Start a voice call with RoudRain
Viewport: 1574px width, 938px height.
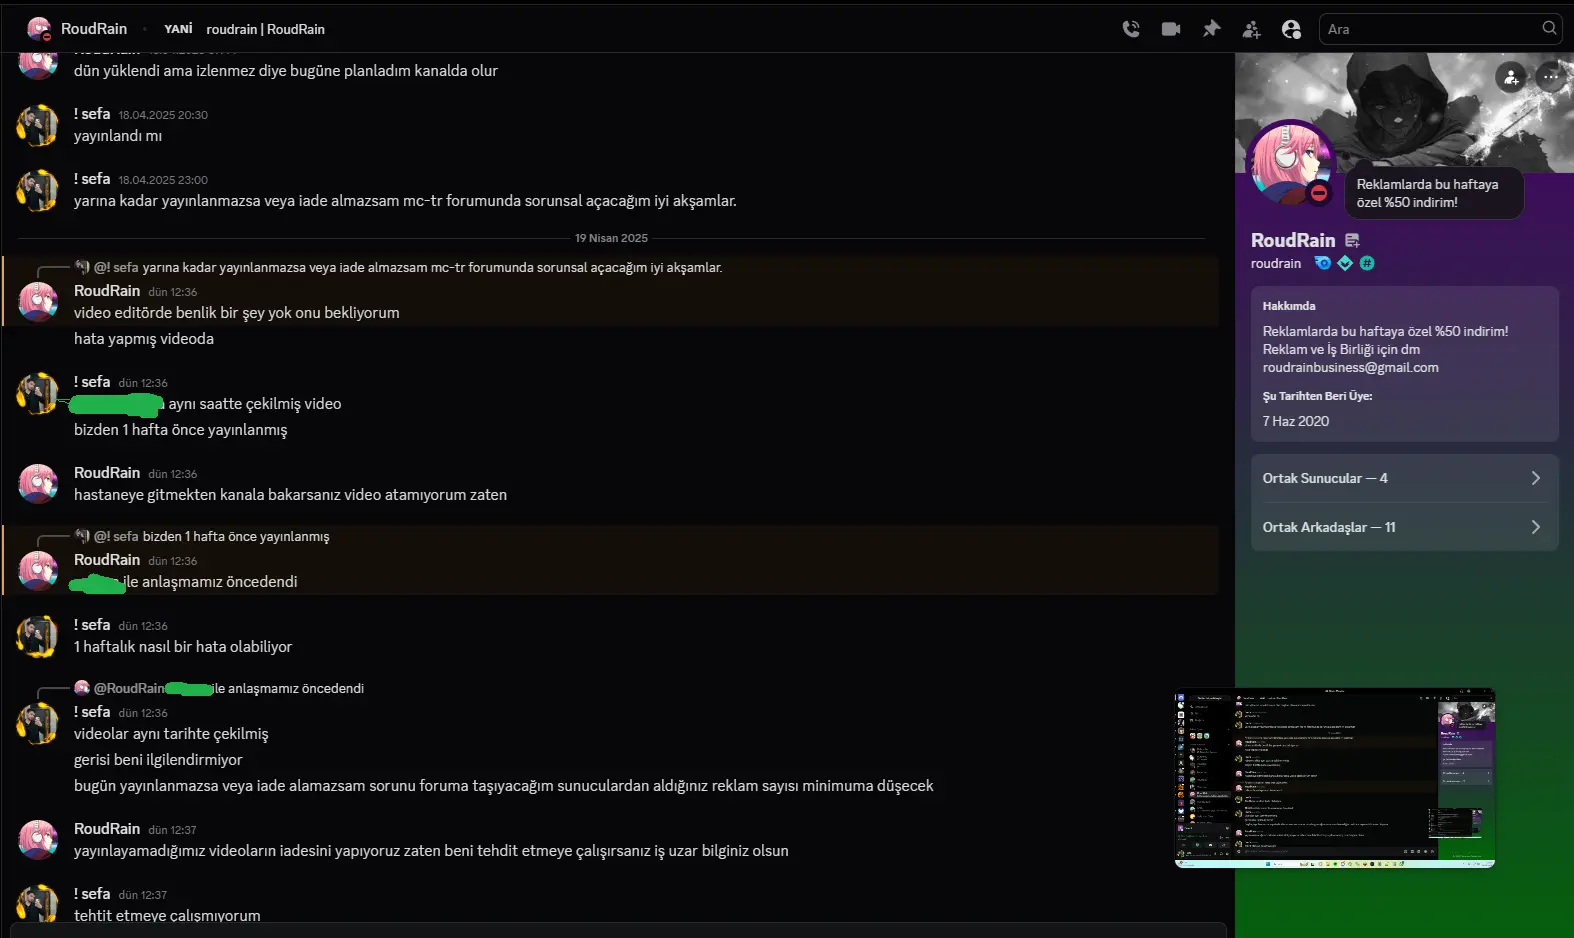tap(1131, 29)
